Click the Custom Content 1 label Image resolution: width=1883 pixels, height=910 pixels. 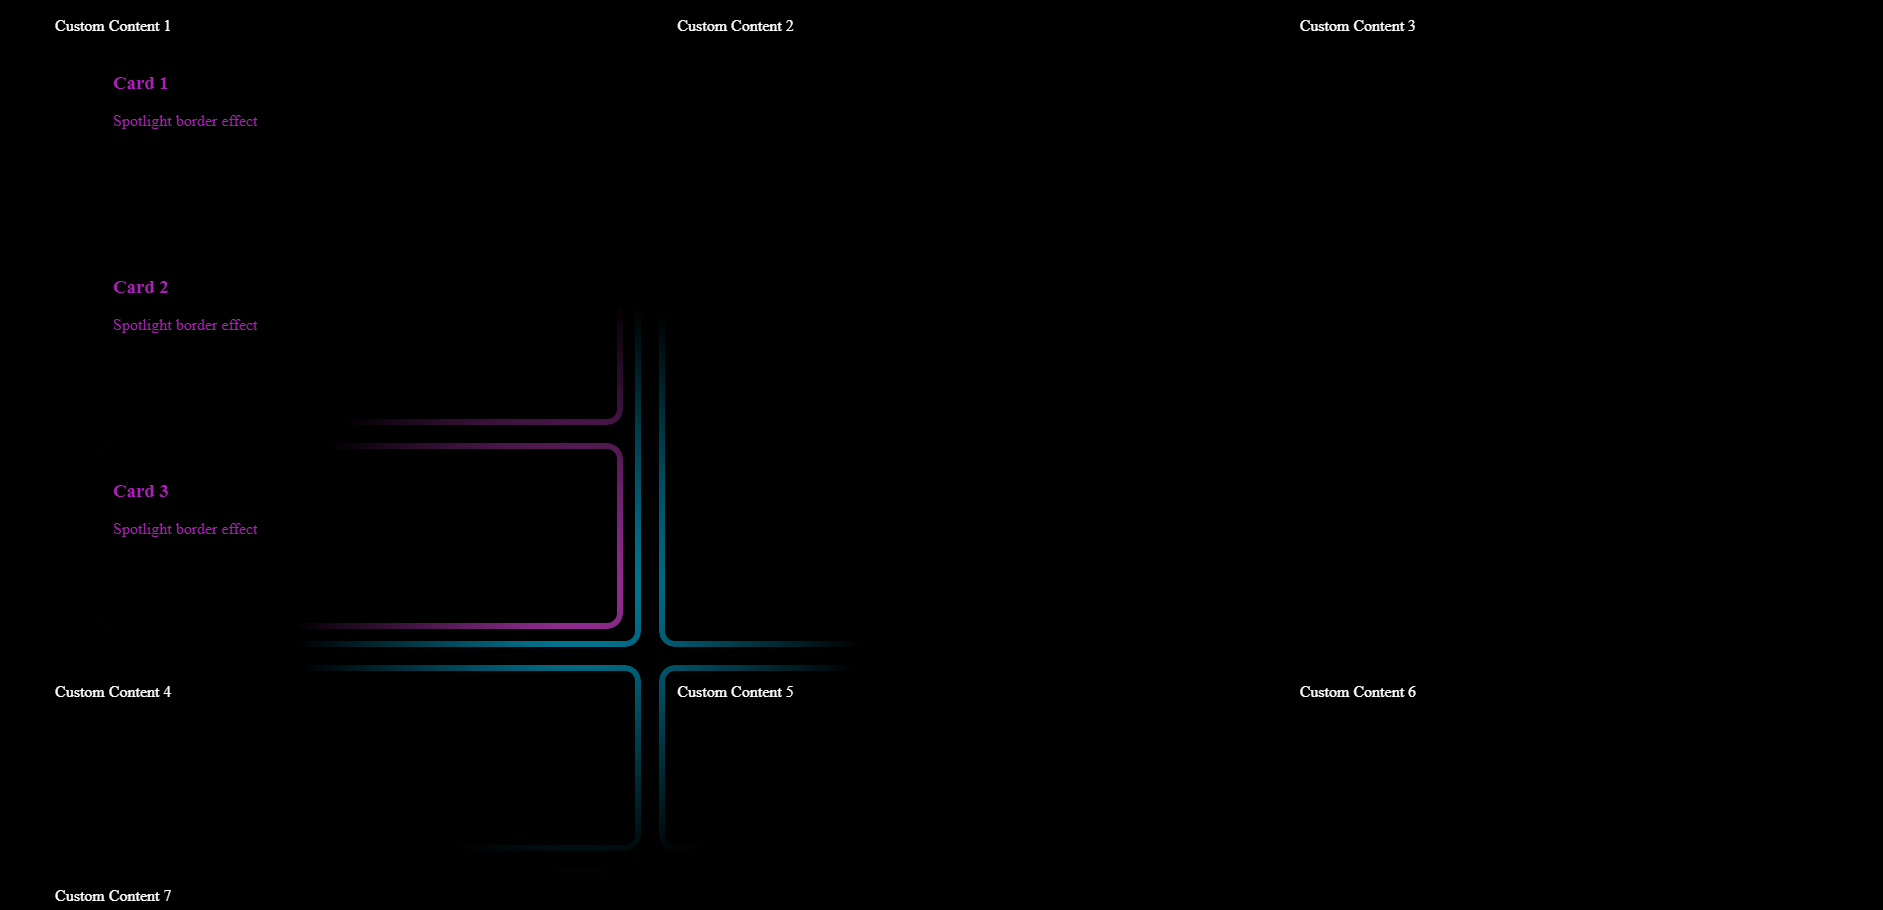113,26
